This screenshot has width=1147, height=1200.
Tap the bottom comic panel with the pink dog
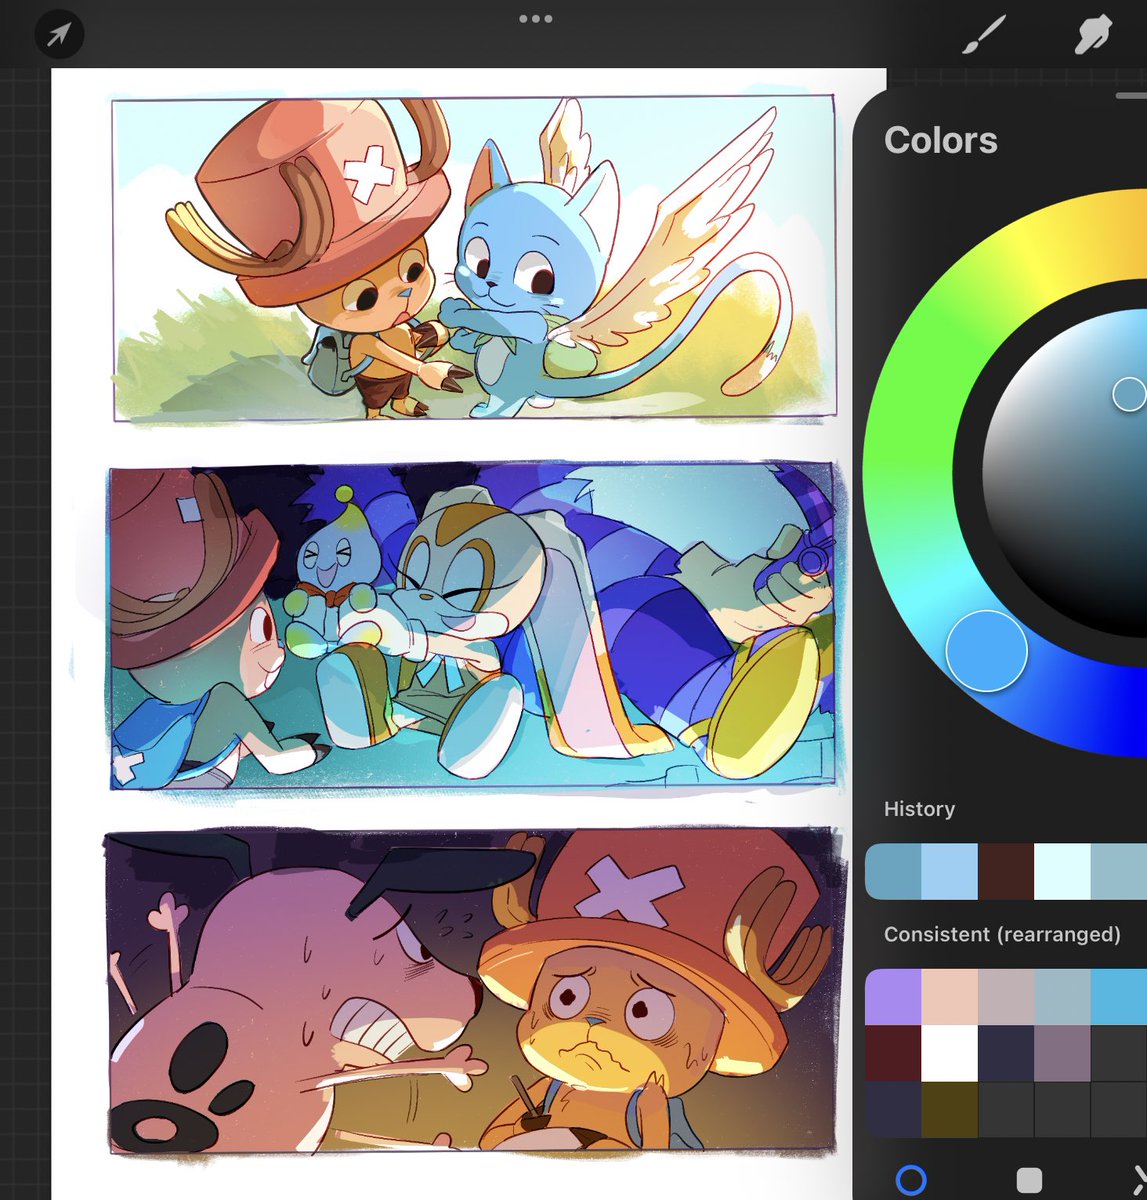[x=470, y=990]
